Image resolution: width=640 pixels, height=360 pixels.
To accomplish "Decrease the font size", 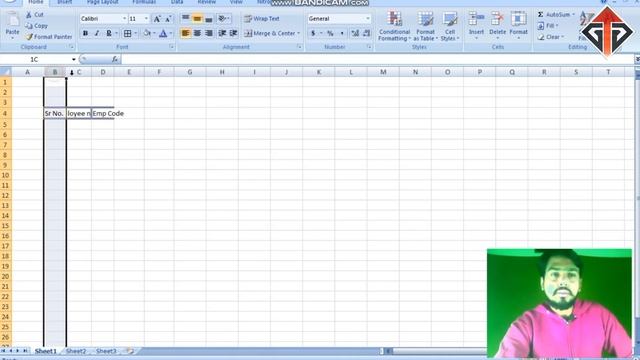I will pos(168,19).
